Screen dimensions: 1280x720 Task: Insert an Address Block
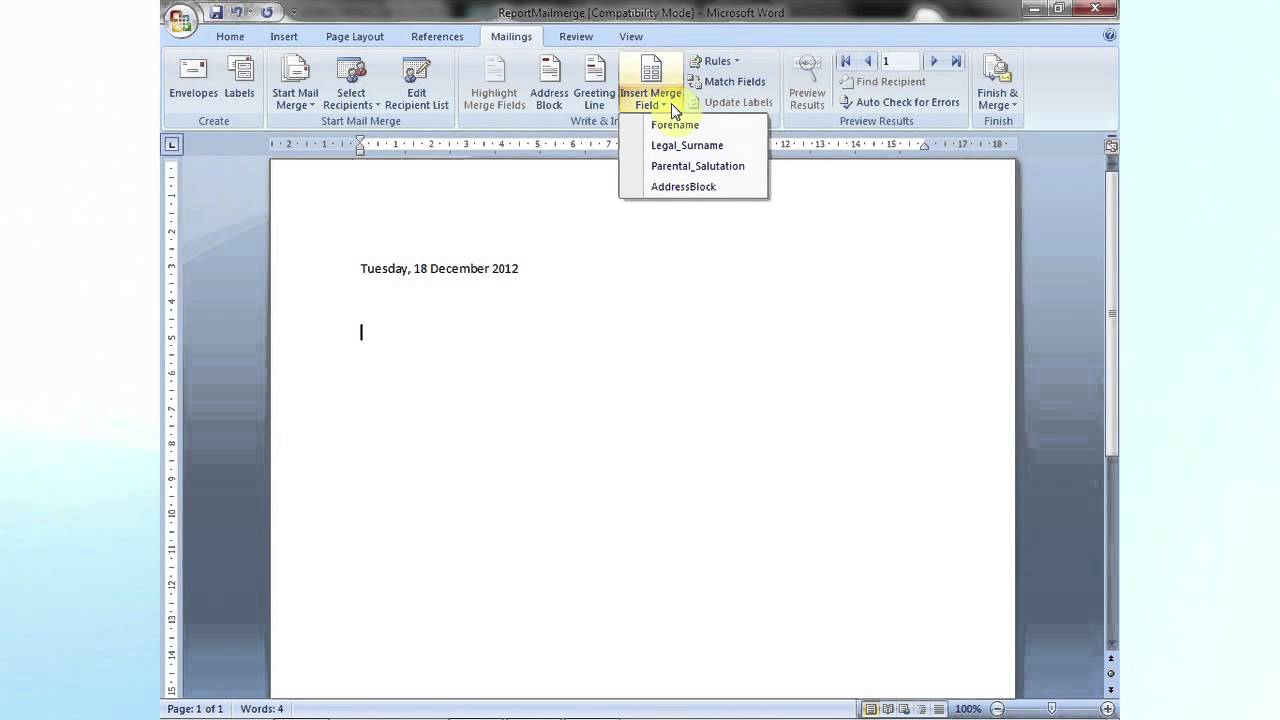[x=549, y=82]
